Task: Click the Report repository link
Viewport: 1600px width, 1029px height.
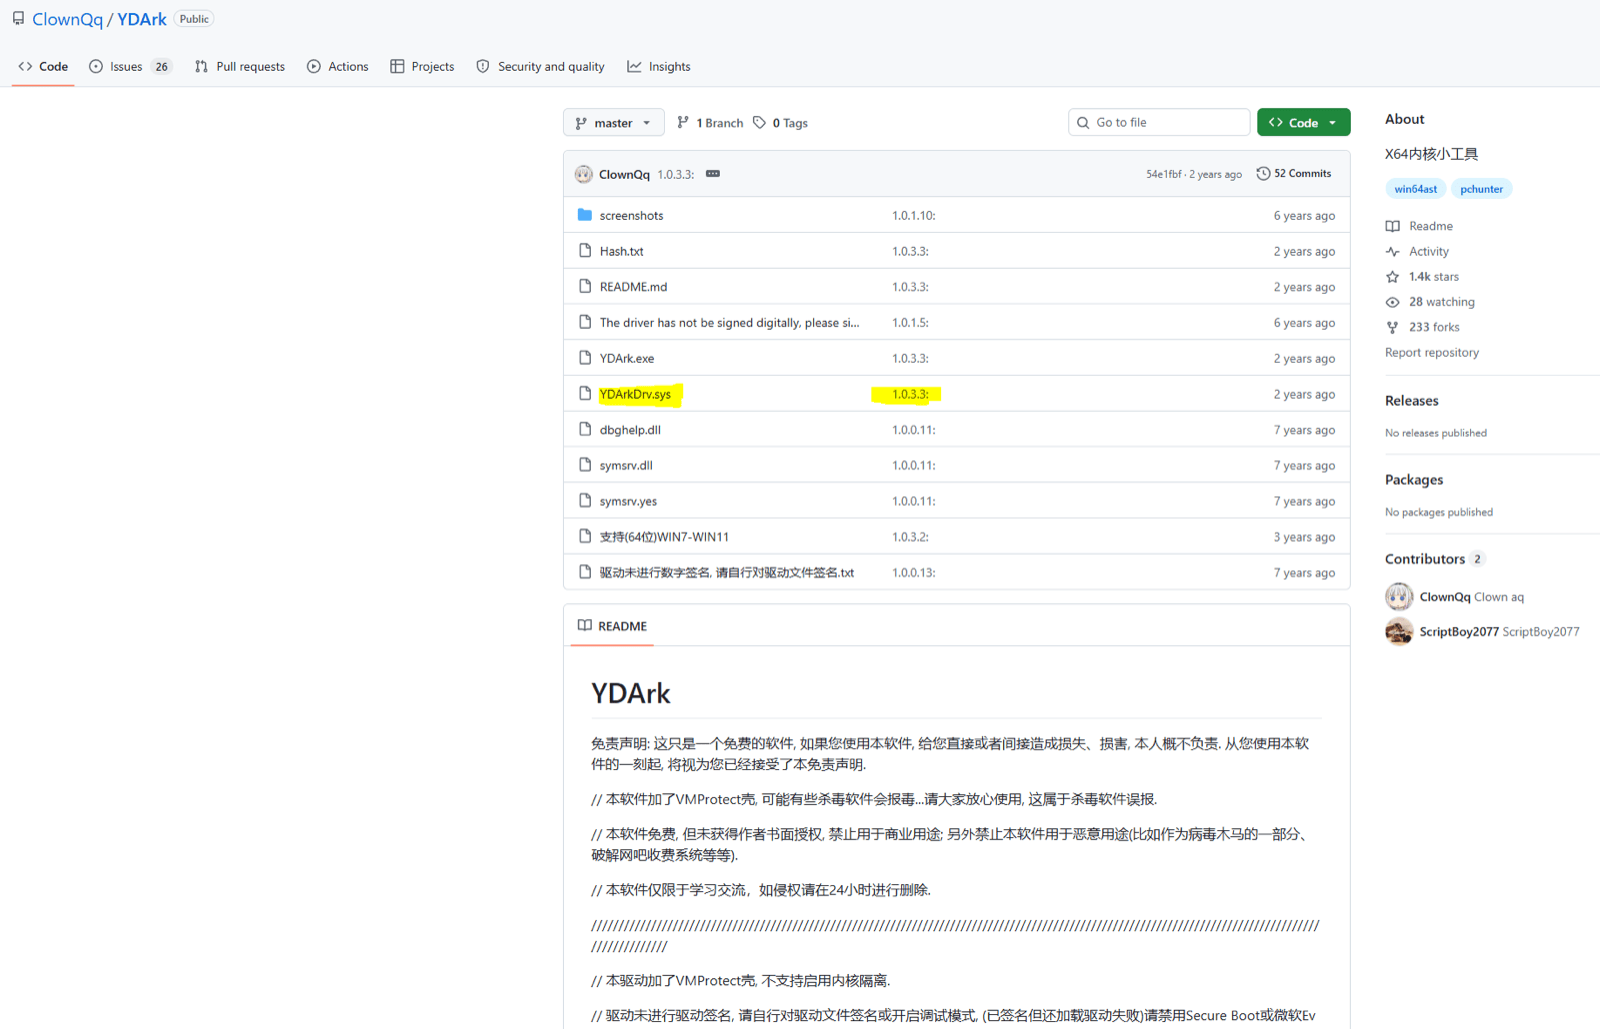Action: (x=1432, y=353)
